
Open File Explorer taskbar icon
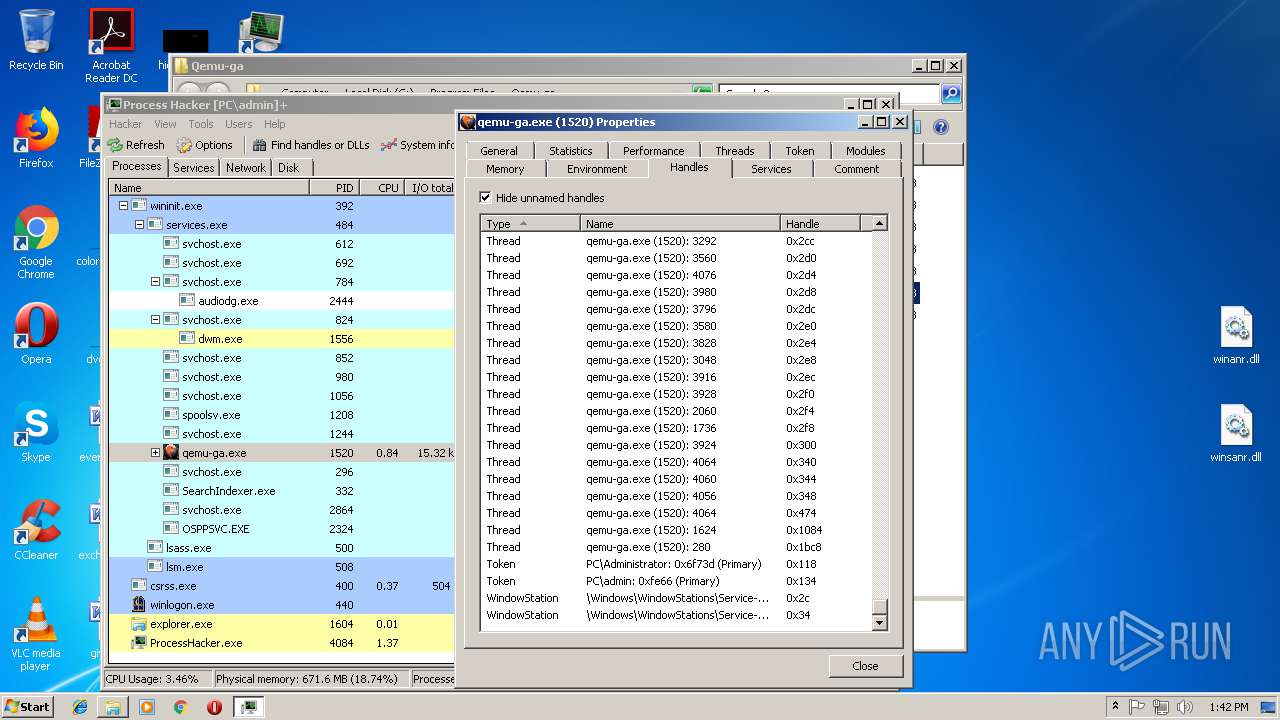click(113, 707)
